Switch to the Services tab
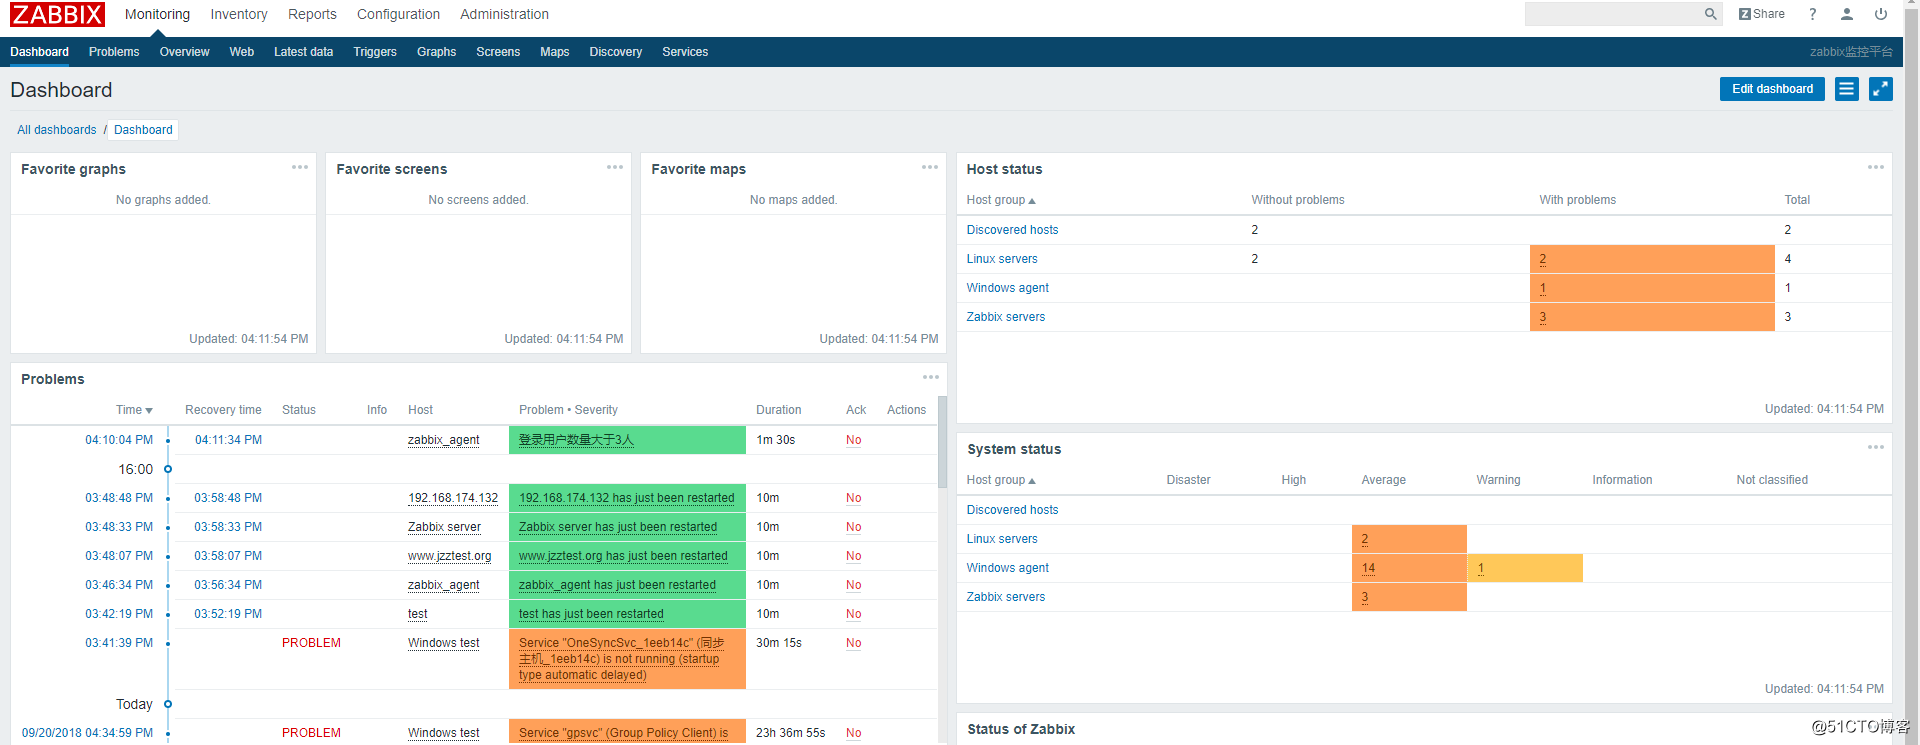Viewport: 1920px width, 745px height. click(685, 52)
